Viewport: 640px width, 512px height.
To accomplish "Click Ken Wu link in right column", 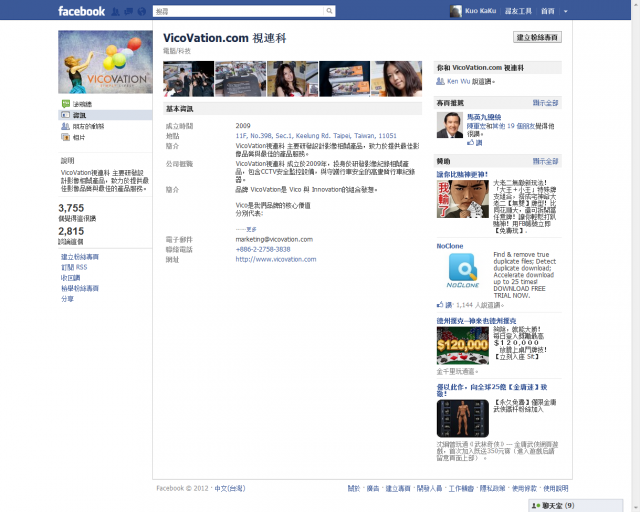I will click(x=458, y=81).
